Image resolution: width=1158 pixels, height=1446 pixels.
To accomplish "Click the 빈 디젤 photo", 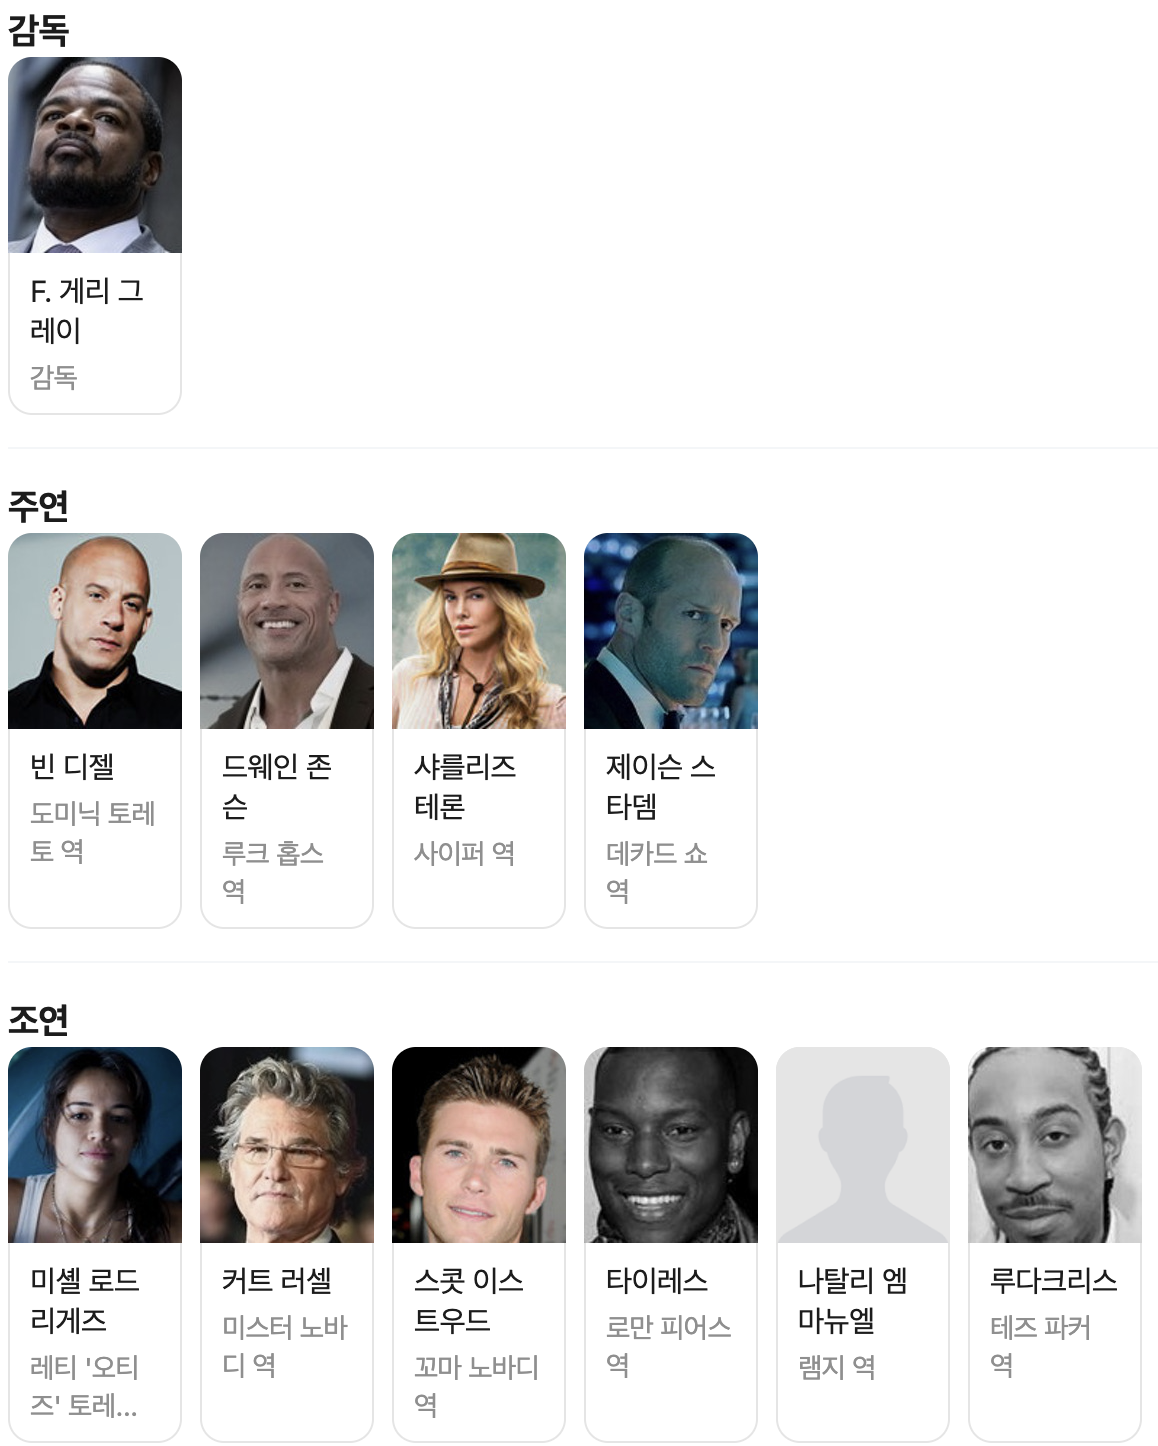I will click(95, 631).
